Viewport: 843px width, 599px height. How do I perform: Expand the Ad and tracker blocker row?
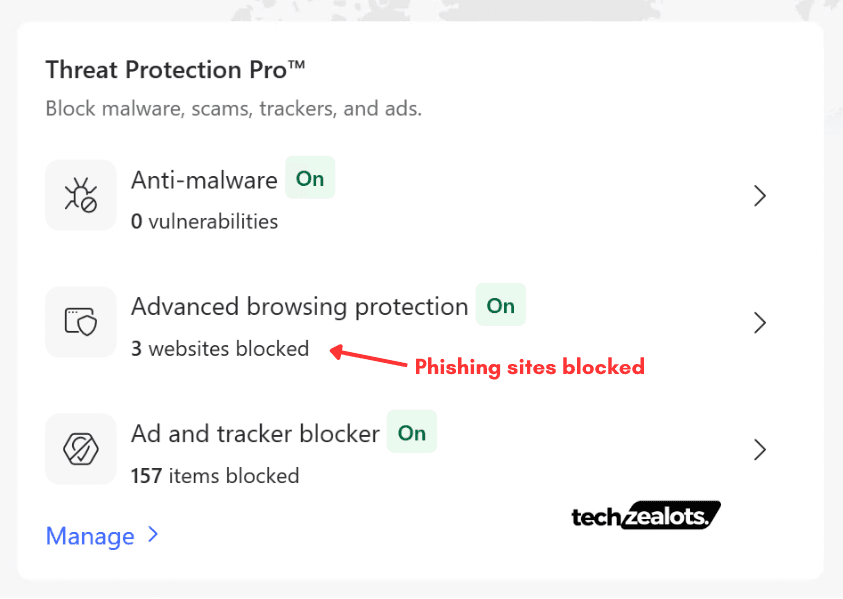759,449
